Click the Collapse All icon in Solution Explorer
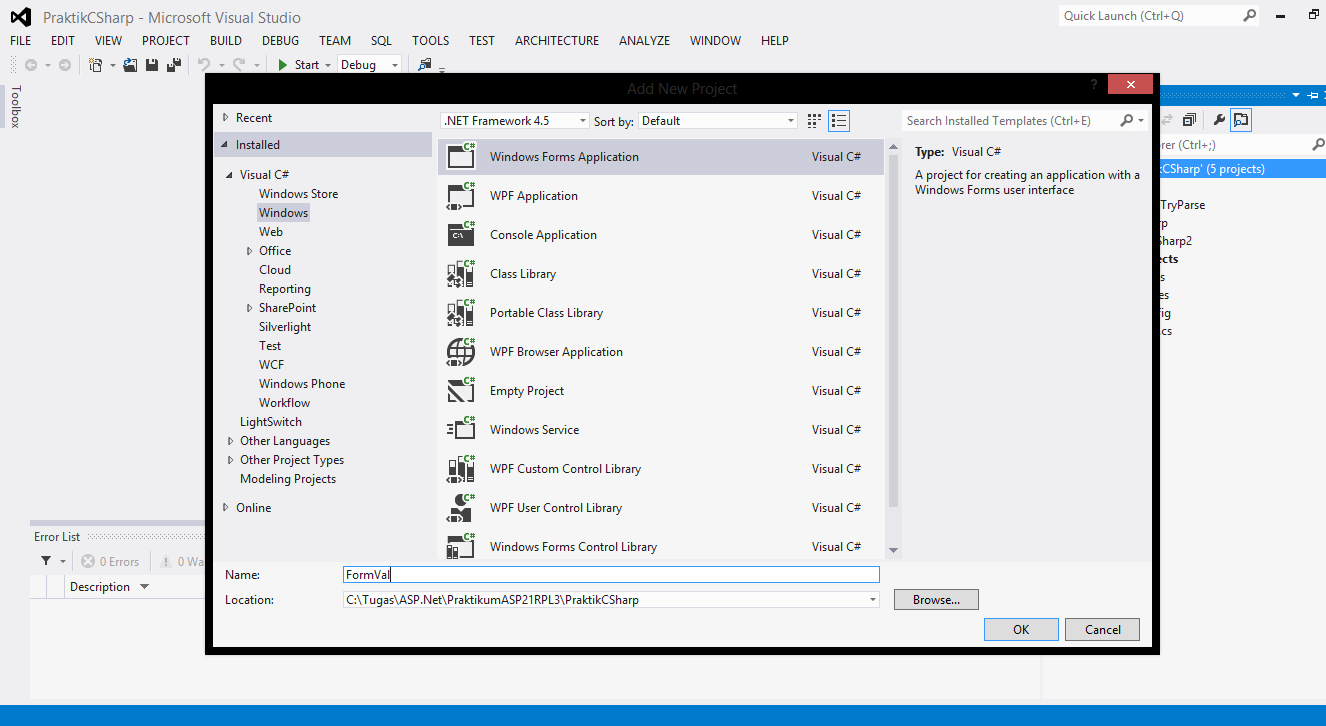 pos(1189,119)
